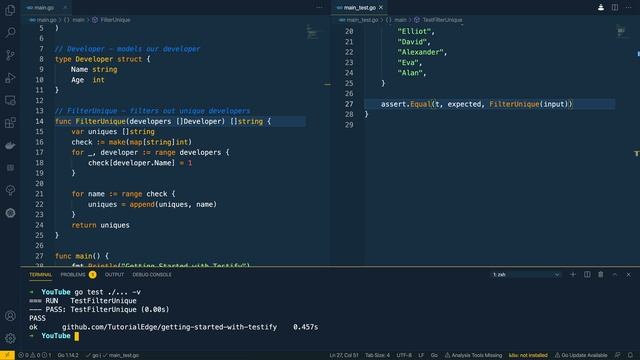Open the Docker view in the activity bar
This screenshot has width=640, height=360.
point(10,145)
